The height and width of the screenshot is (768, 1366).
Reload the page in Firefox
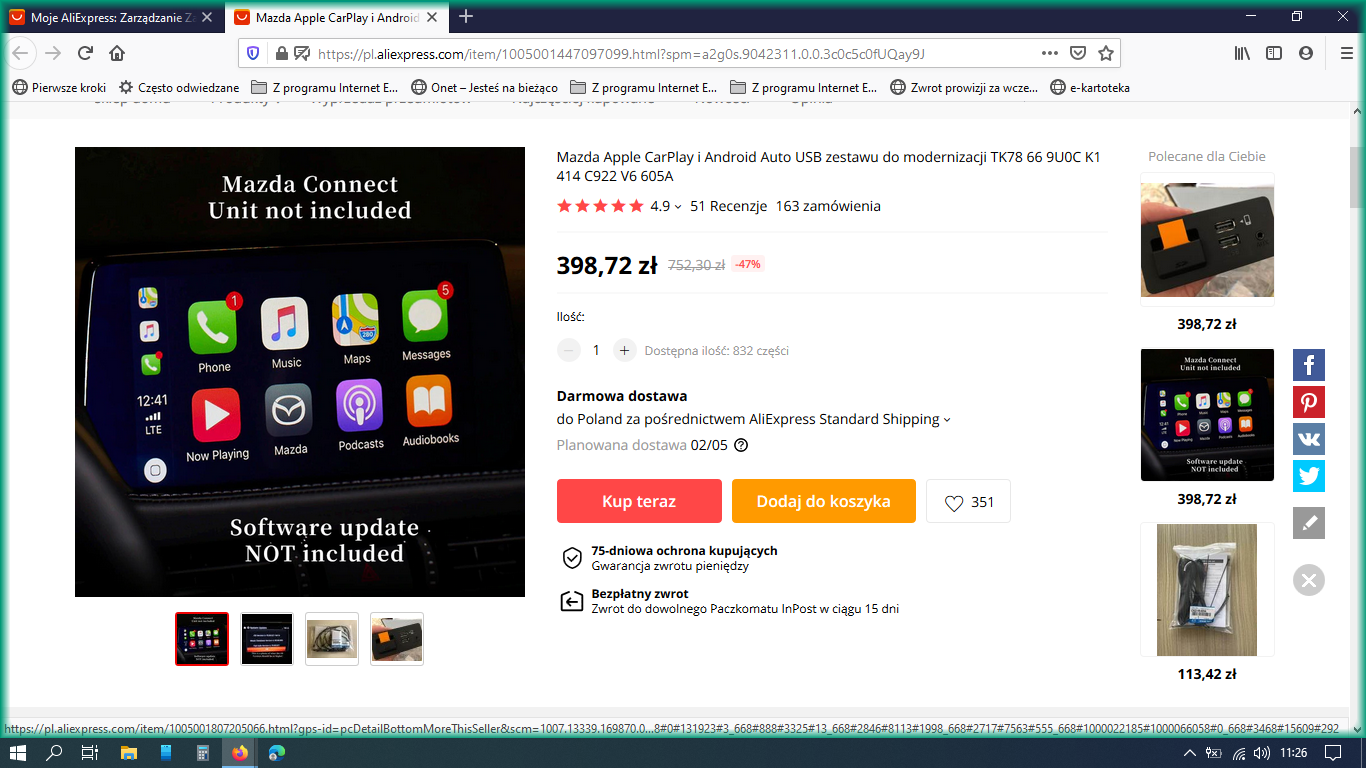(x=85, y=54)
